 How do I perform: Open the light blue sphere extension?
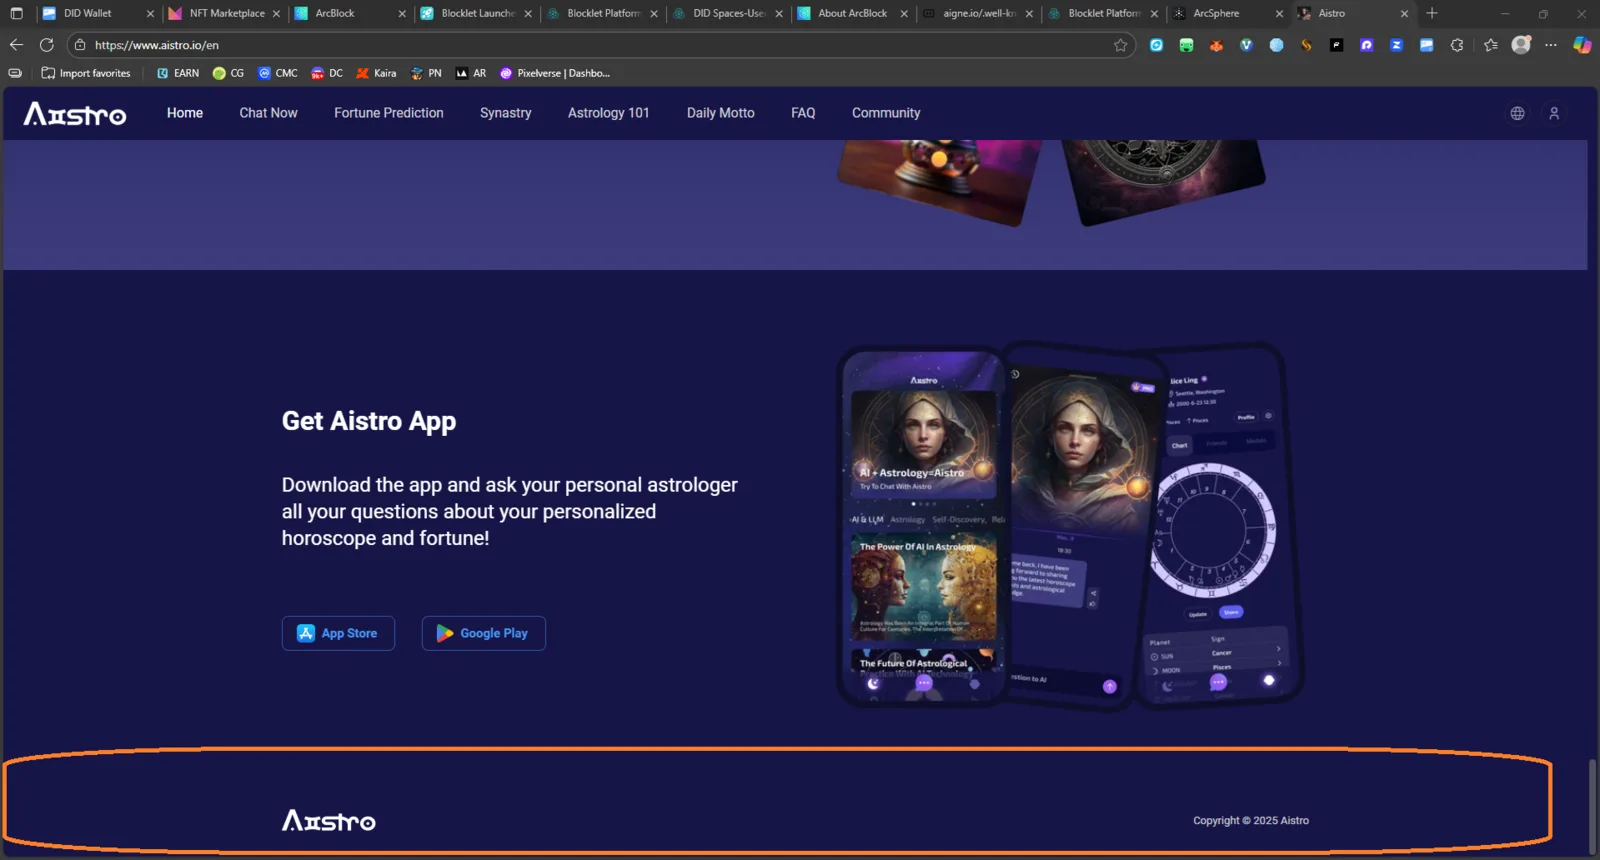coord(1276,45)
